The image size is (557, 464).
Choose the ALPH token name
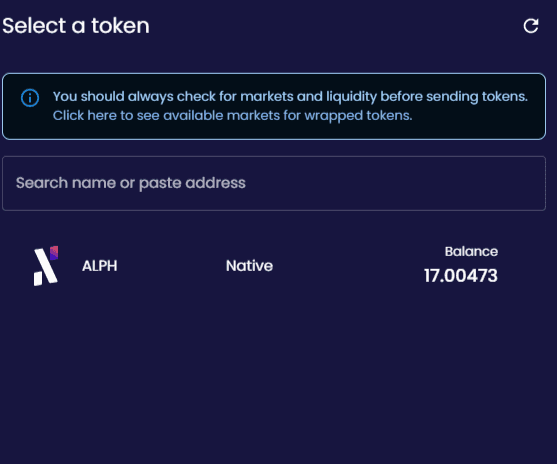[99, 266]
